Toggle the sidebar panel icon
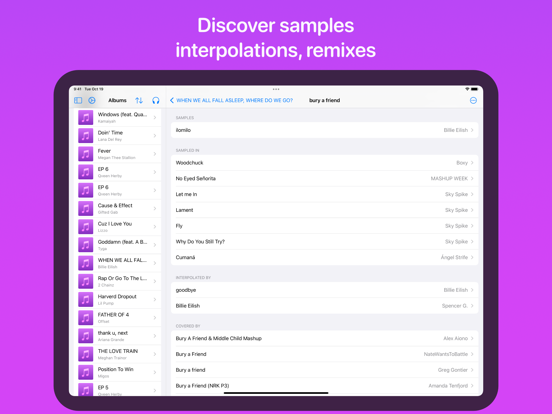The height and width of the screenshot is (414, 552). [x=78, y=100]
